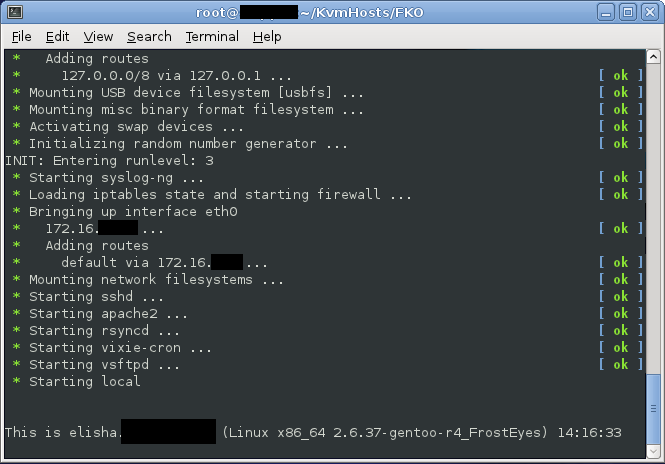Click the scrollbar up arrow

point(654,56)
